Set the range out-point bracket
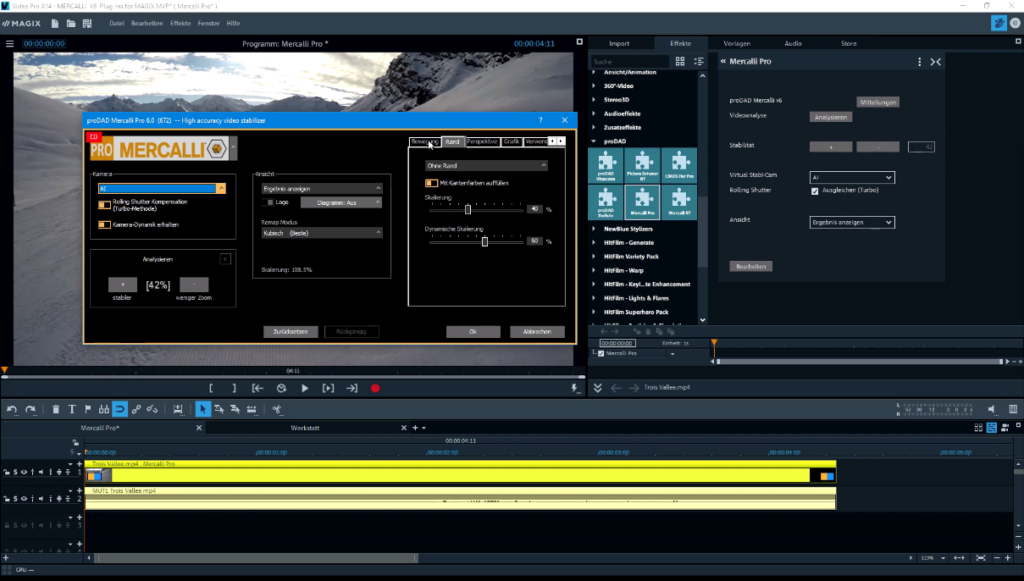The image size is (1024, 581). coord(234,388)
